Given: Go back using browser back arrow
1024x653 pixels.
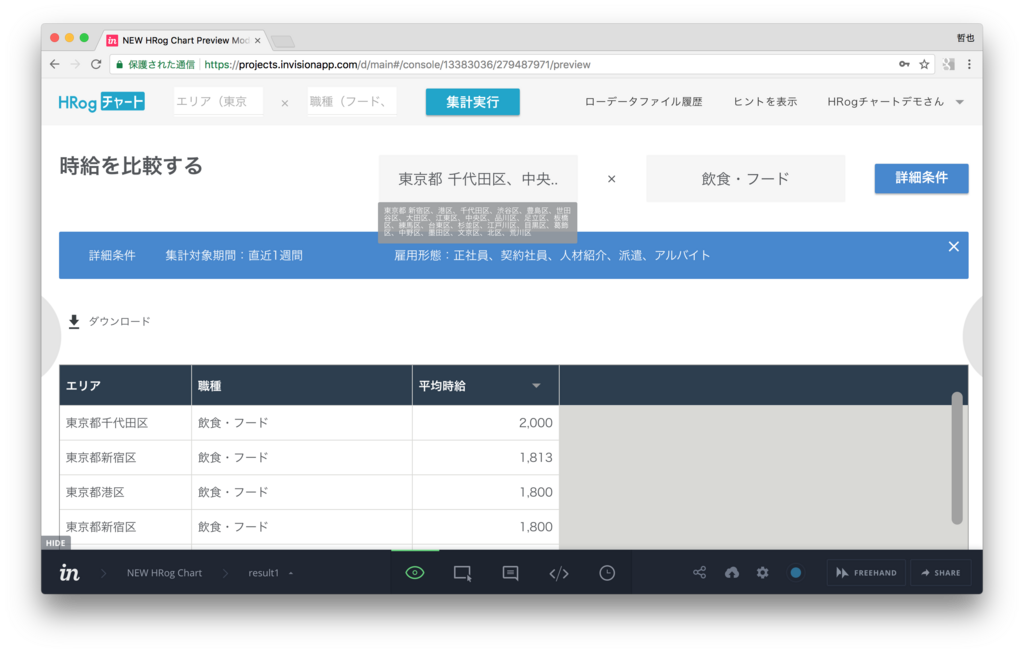Looking at the screenshot, I should click(55, 64).
